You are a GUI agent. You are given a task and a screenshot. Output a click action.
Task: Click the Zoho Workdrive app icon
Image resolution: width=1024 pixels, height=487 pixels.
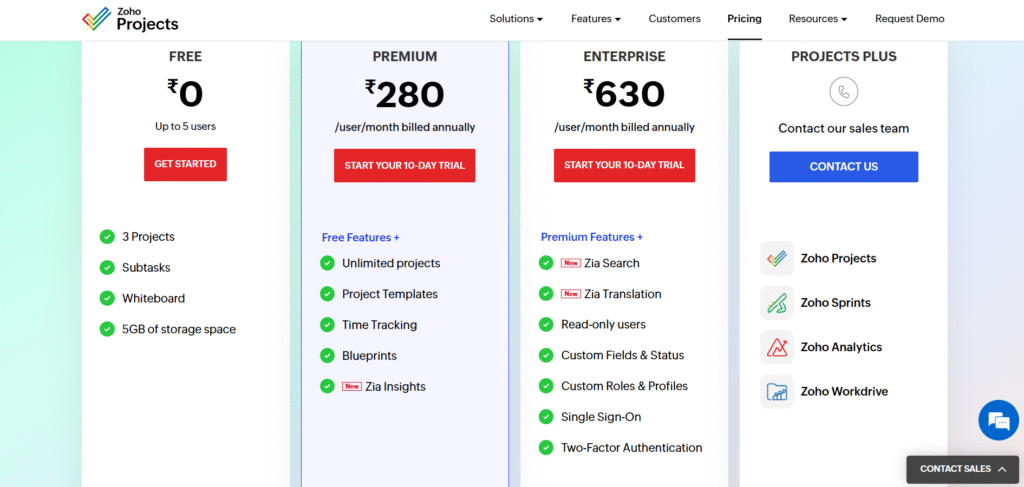coord(777,391)
